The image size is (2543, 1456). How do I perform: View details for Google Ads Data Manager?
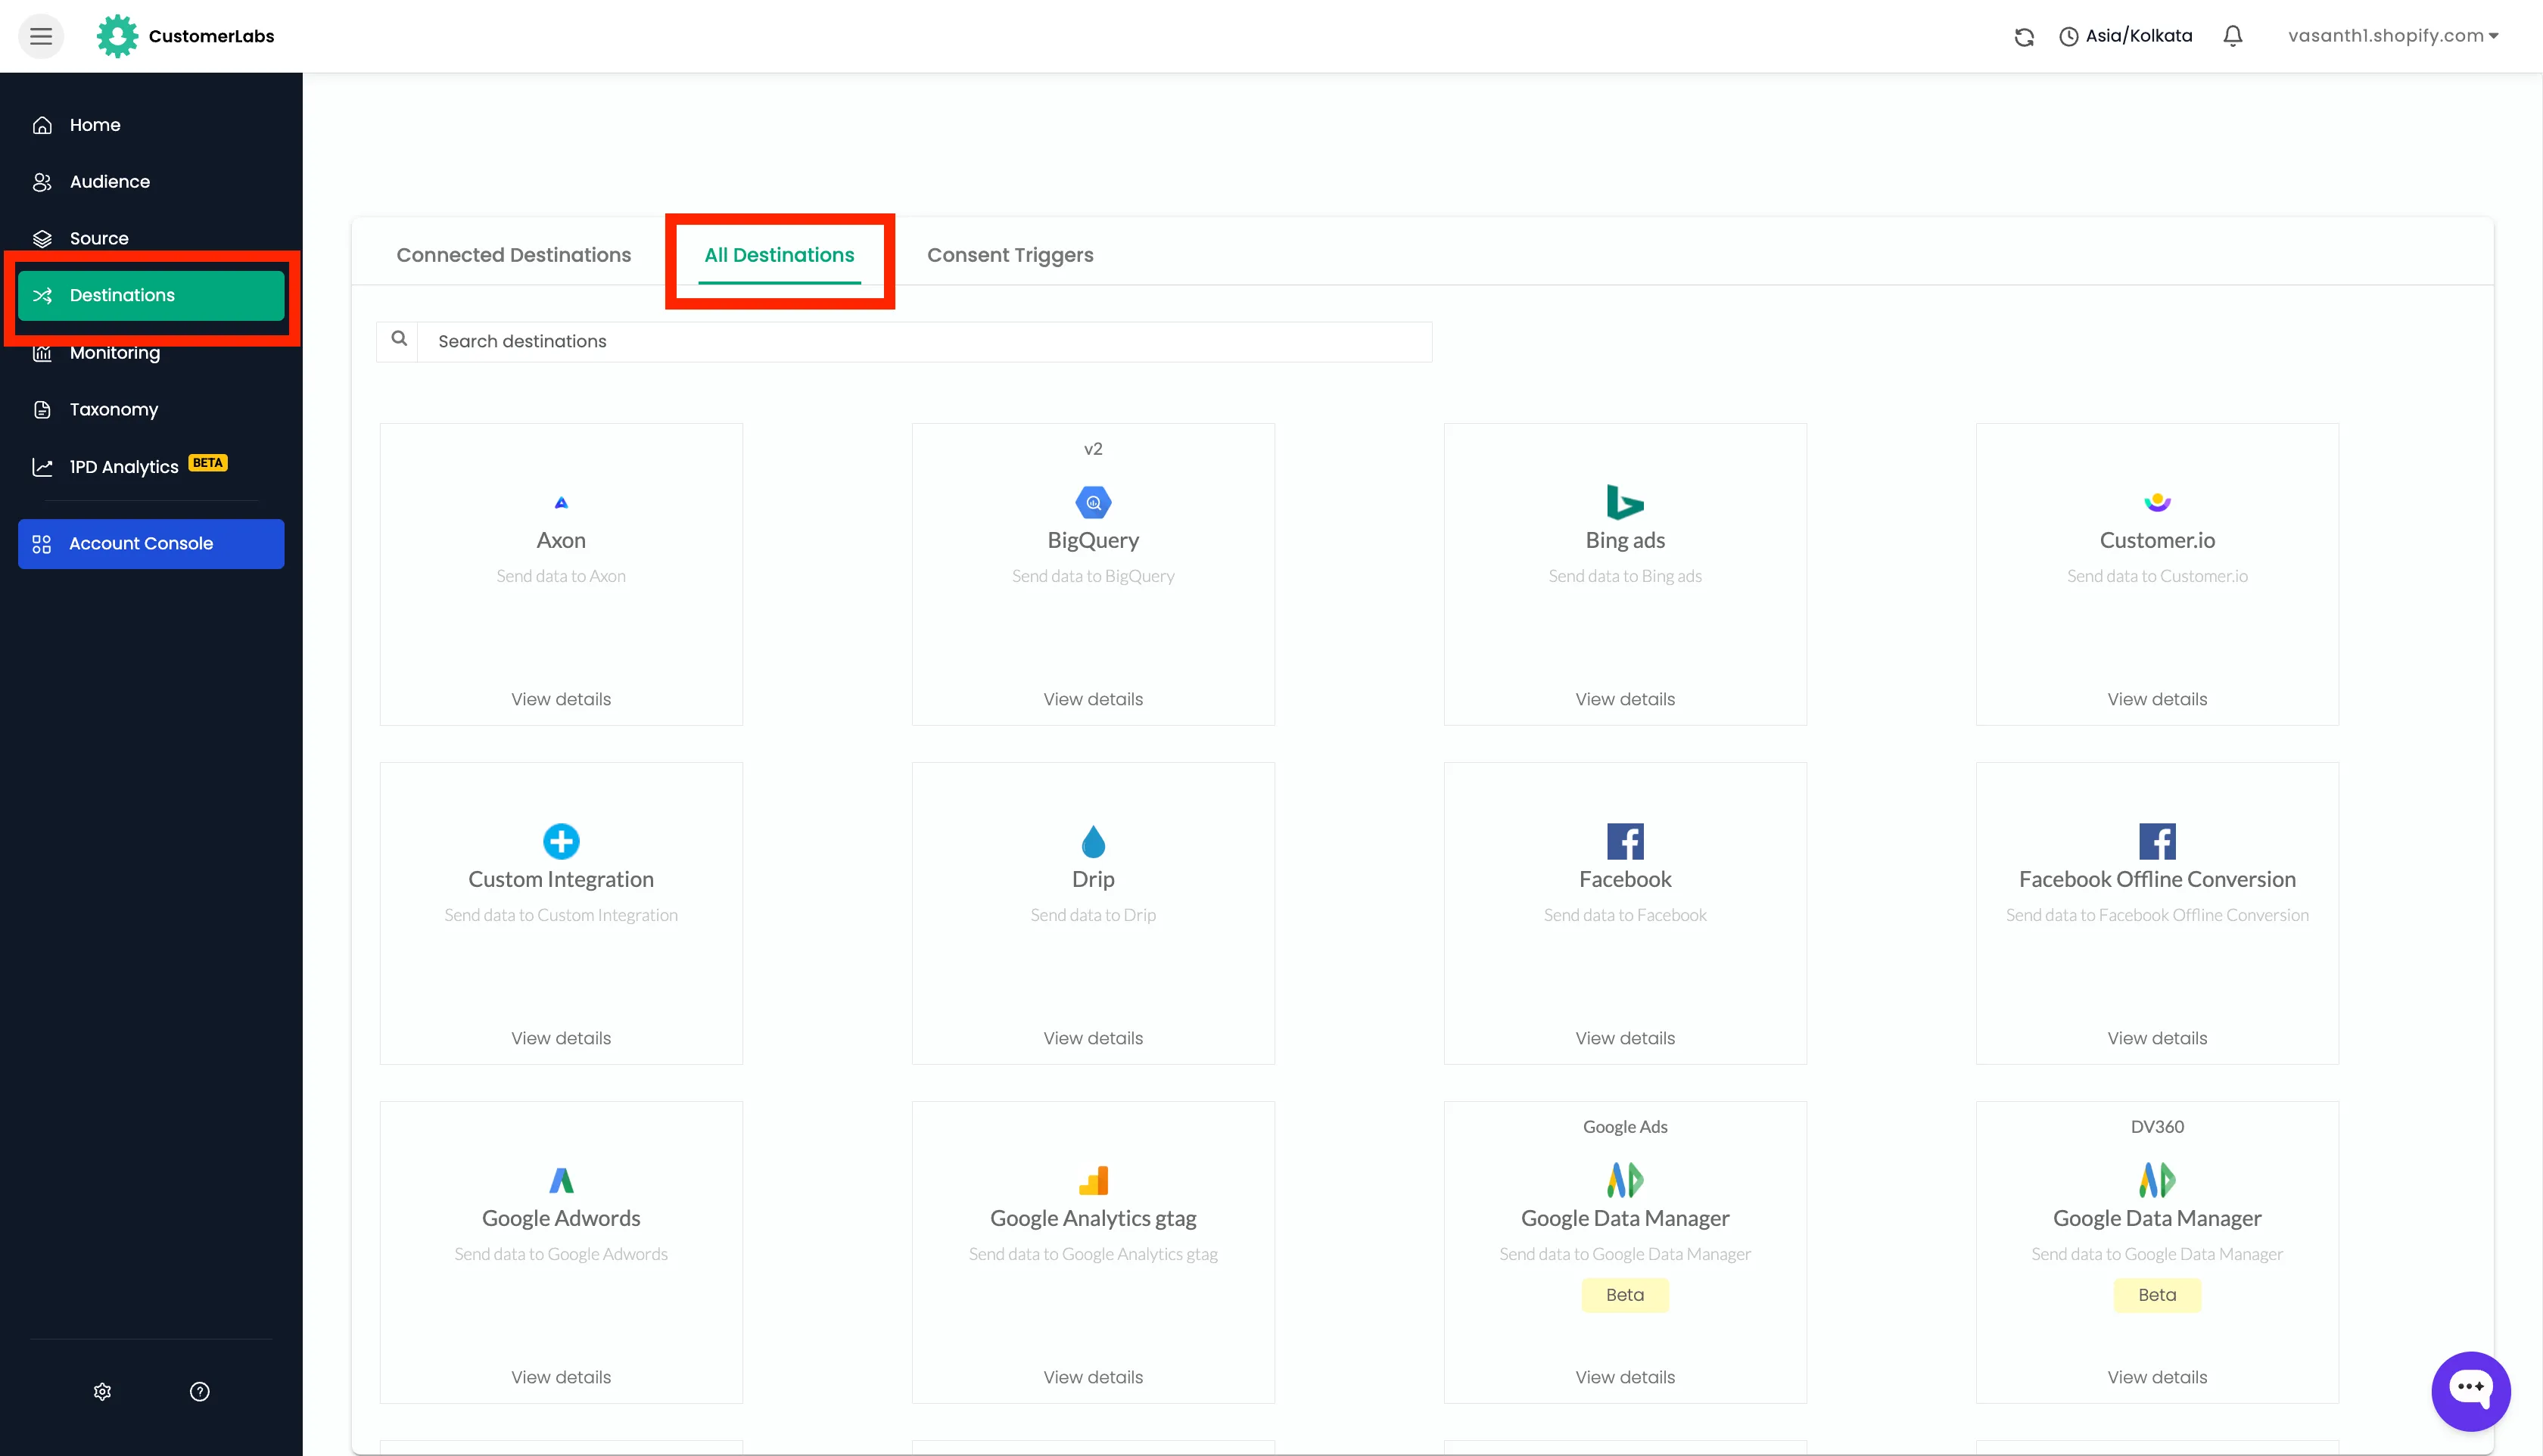pos(1625,1377)
